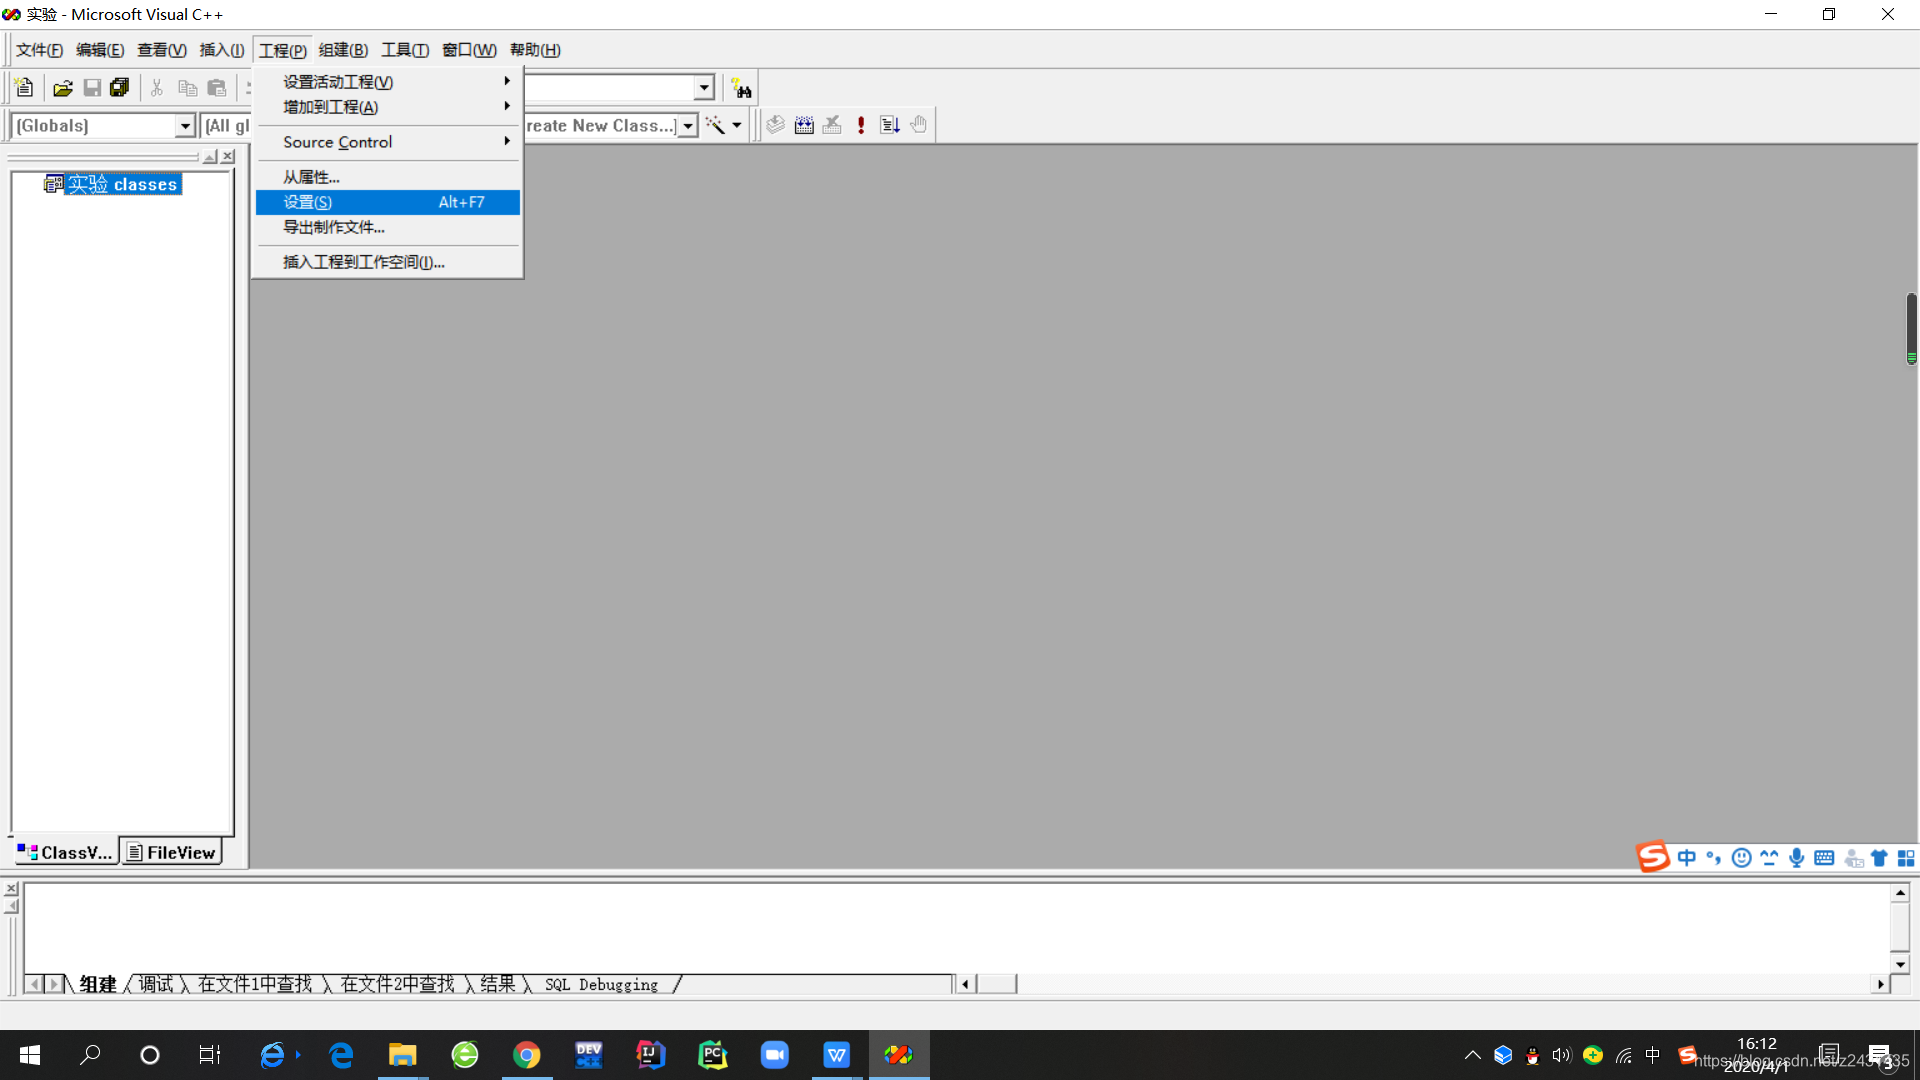This screenshot has width=1920, height=1080.
Task: Launch the WizardBar magic wand action
Action: click(x=715, y=125)
